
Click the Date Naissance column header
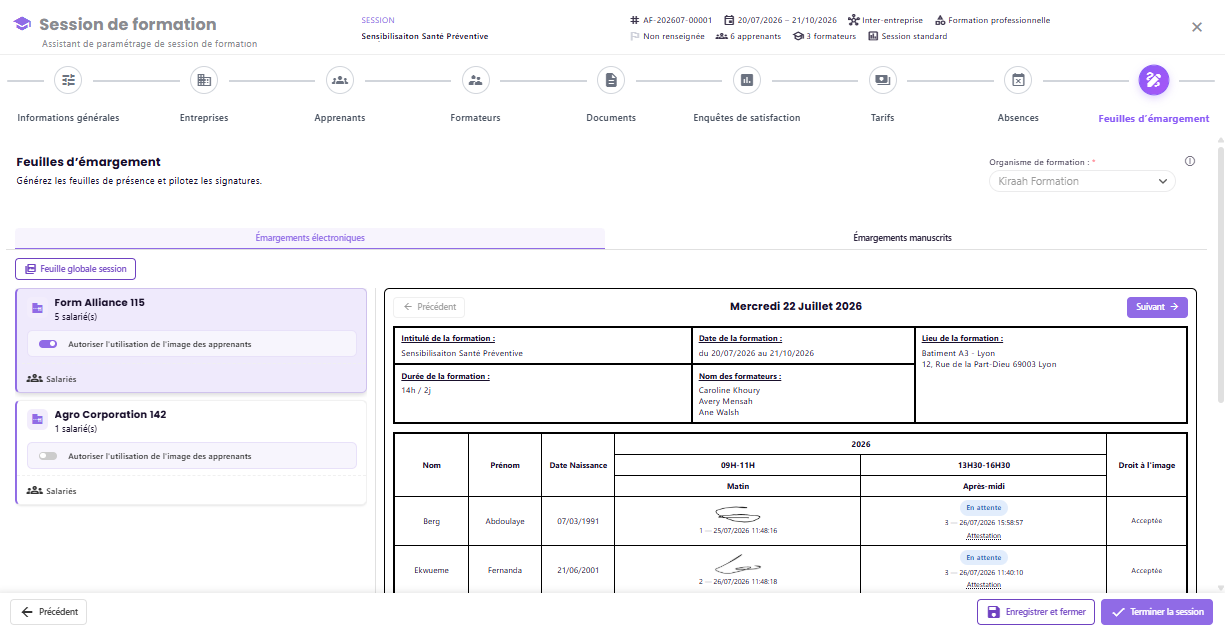[x=578, y=465]
